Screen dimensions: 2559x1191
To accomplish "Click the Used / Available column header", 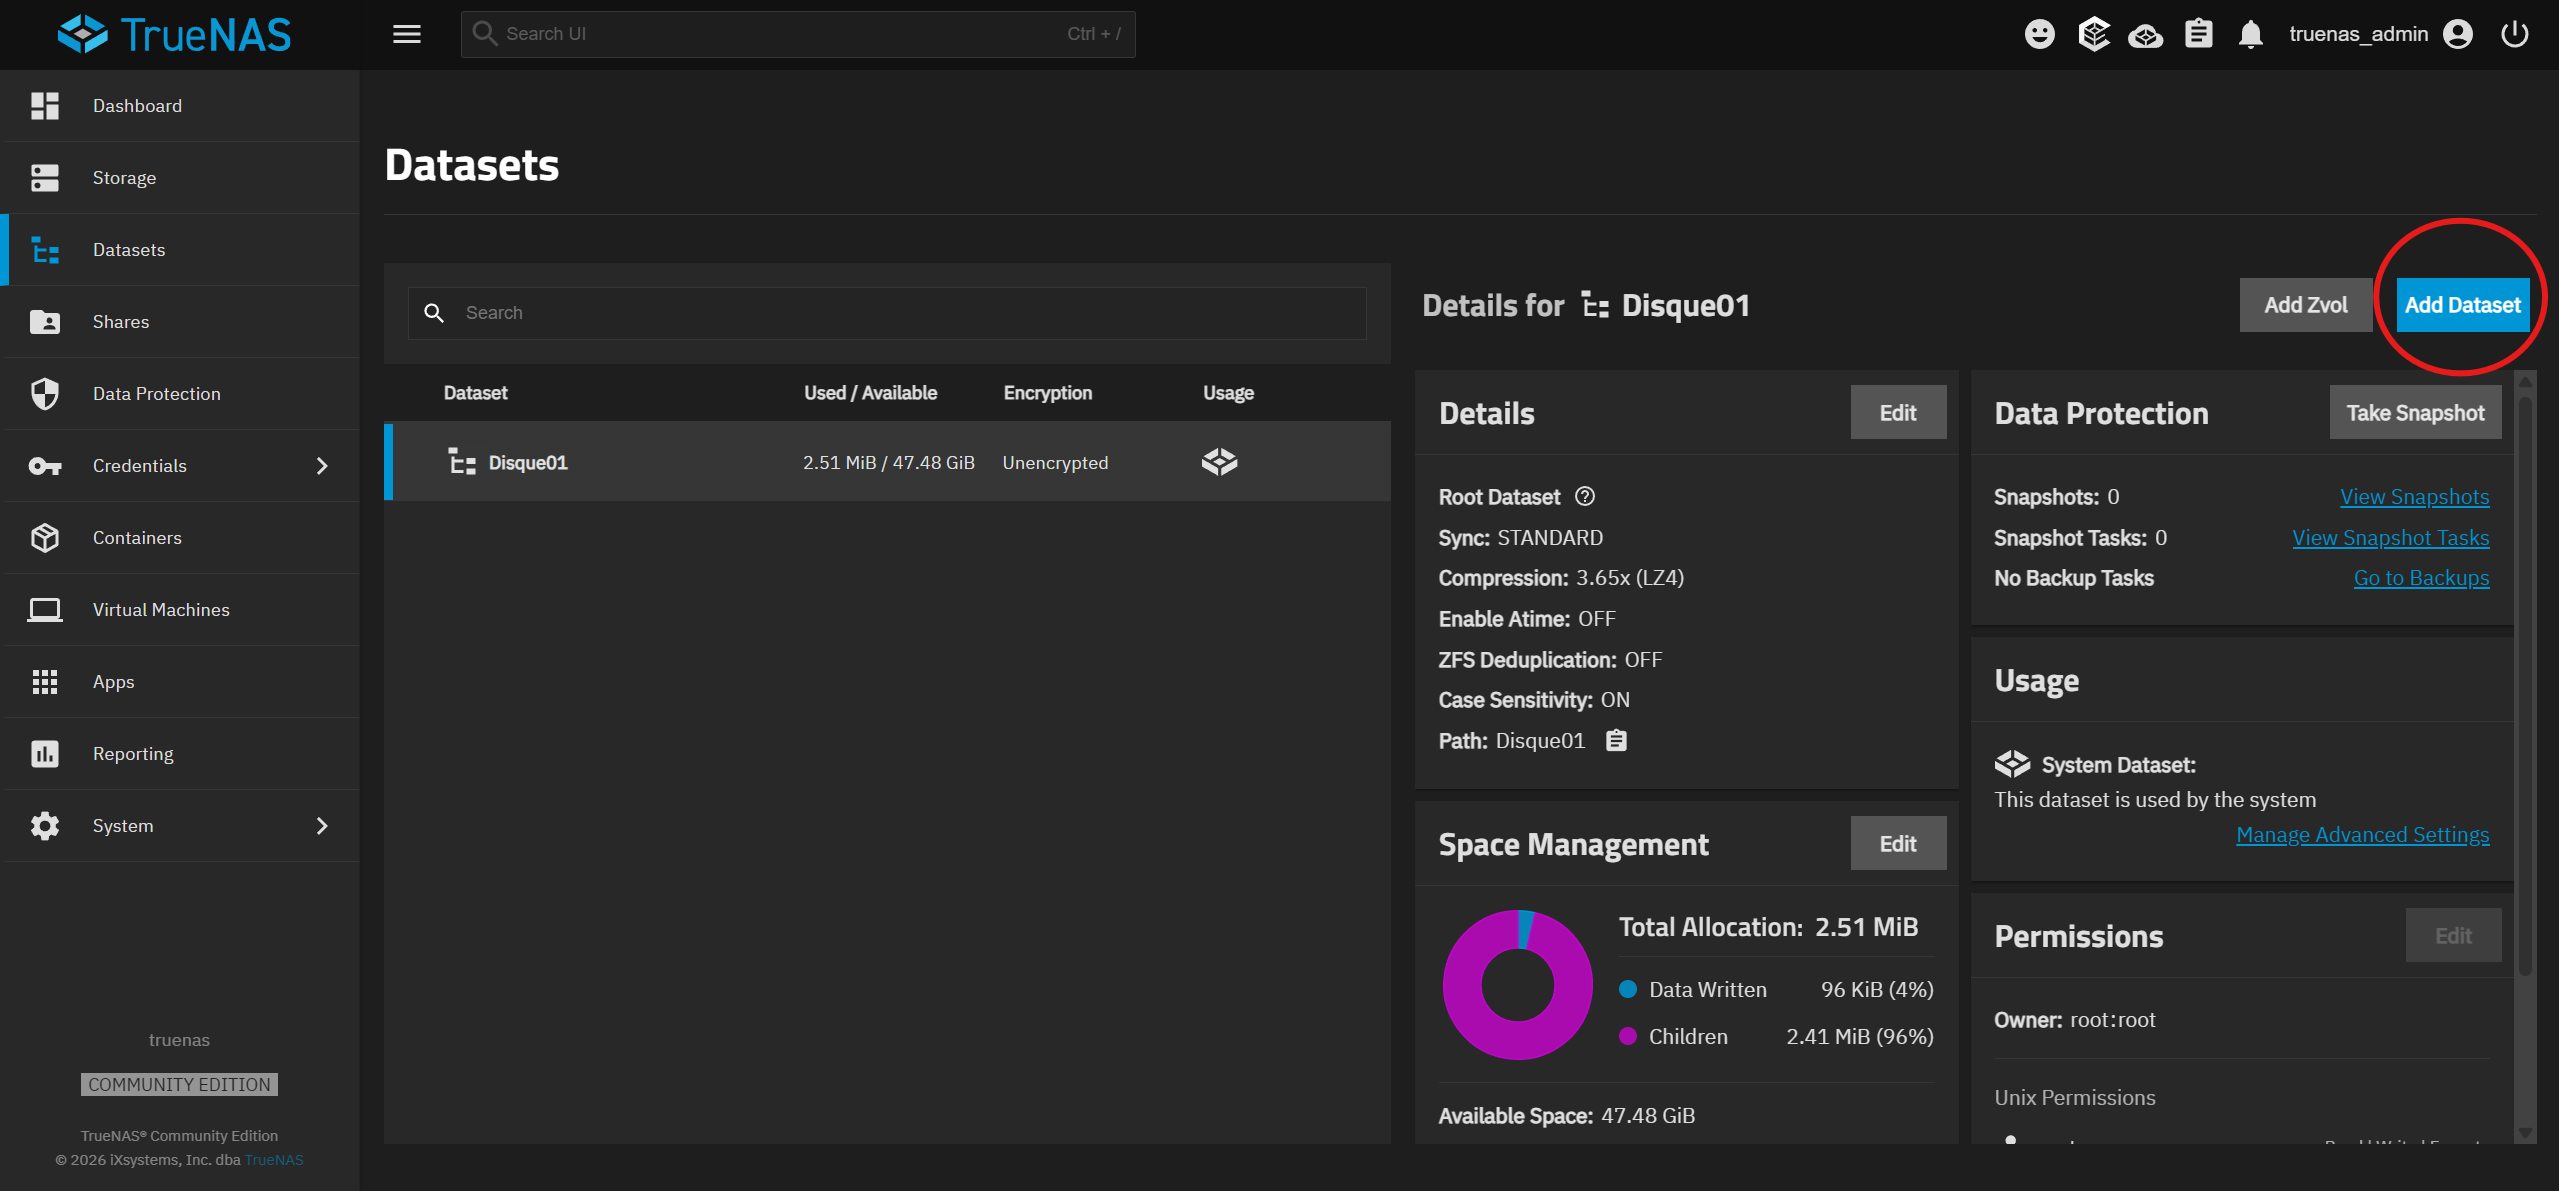I will tap(870, 393).
